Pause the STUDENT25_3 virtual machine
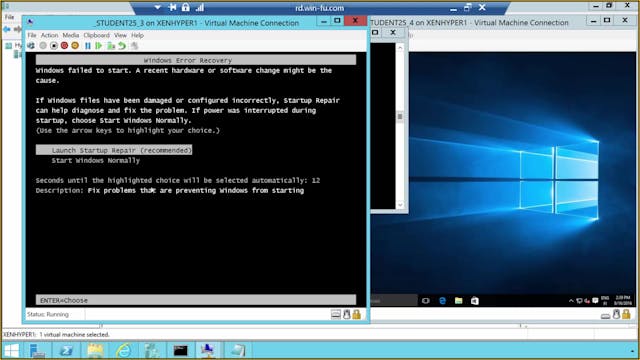Screen dimensions: 640x360 coord(88,46)
